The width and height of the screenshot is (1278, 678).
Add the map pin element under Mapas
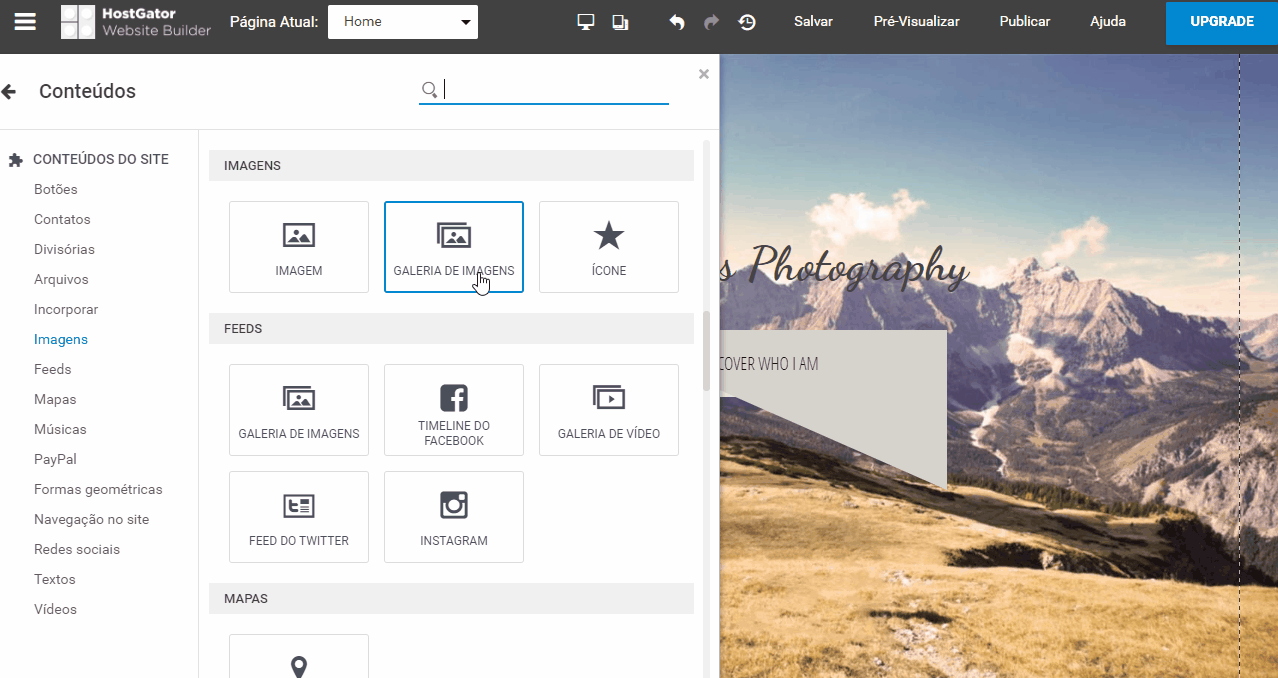(x=299, y=656)
